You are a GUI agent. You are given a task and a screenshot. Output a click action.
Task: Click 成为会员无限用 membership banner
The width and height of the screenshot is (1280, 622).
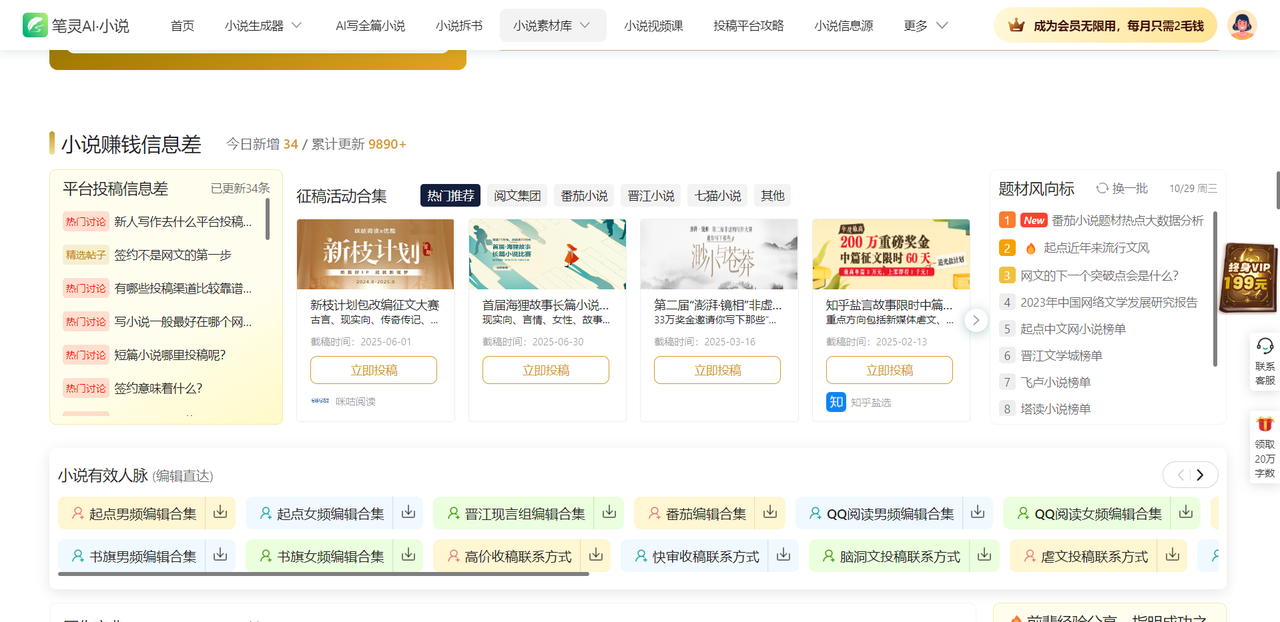pyautogui.click(x=1105, y=25)
